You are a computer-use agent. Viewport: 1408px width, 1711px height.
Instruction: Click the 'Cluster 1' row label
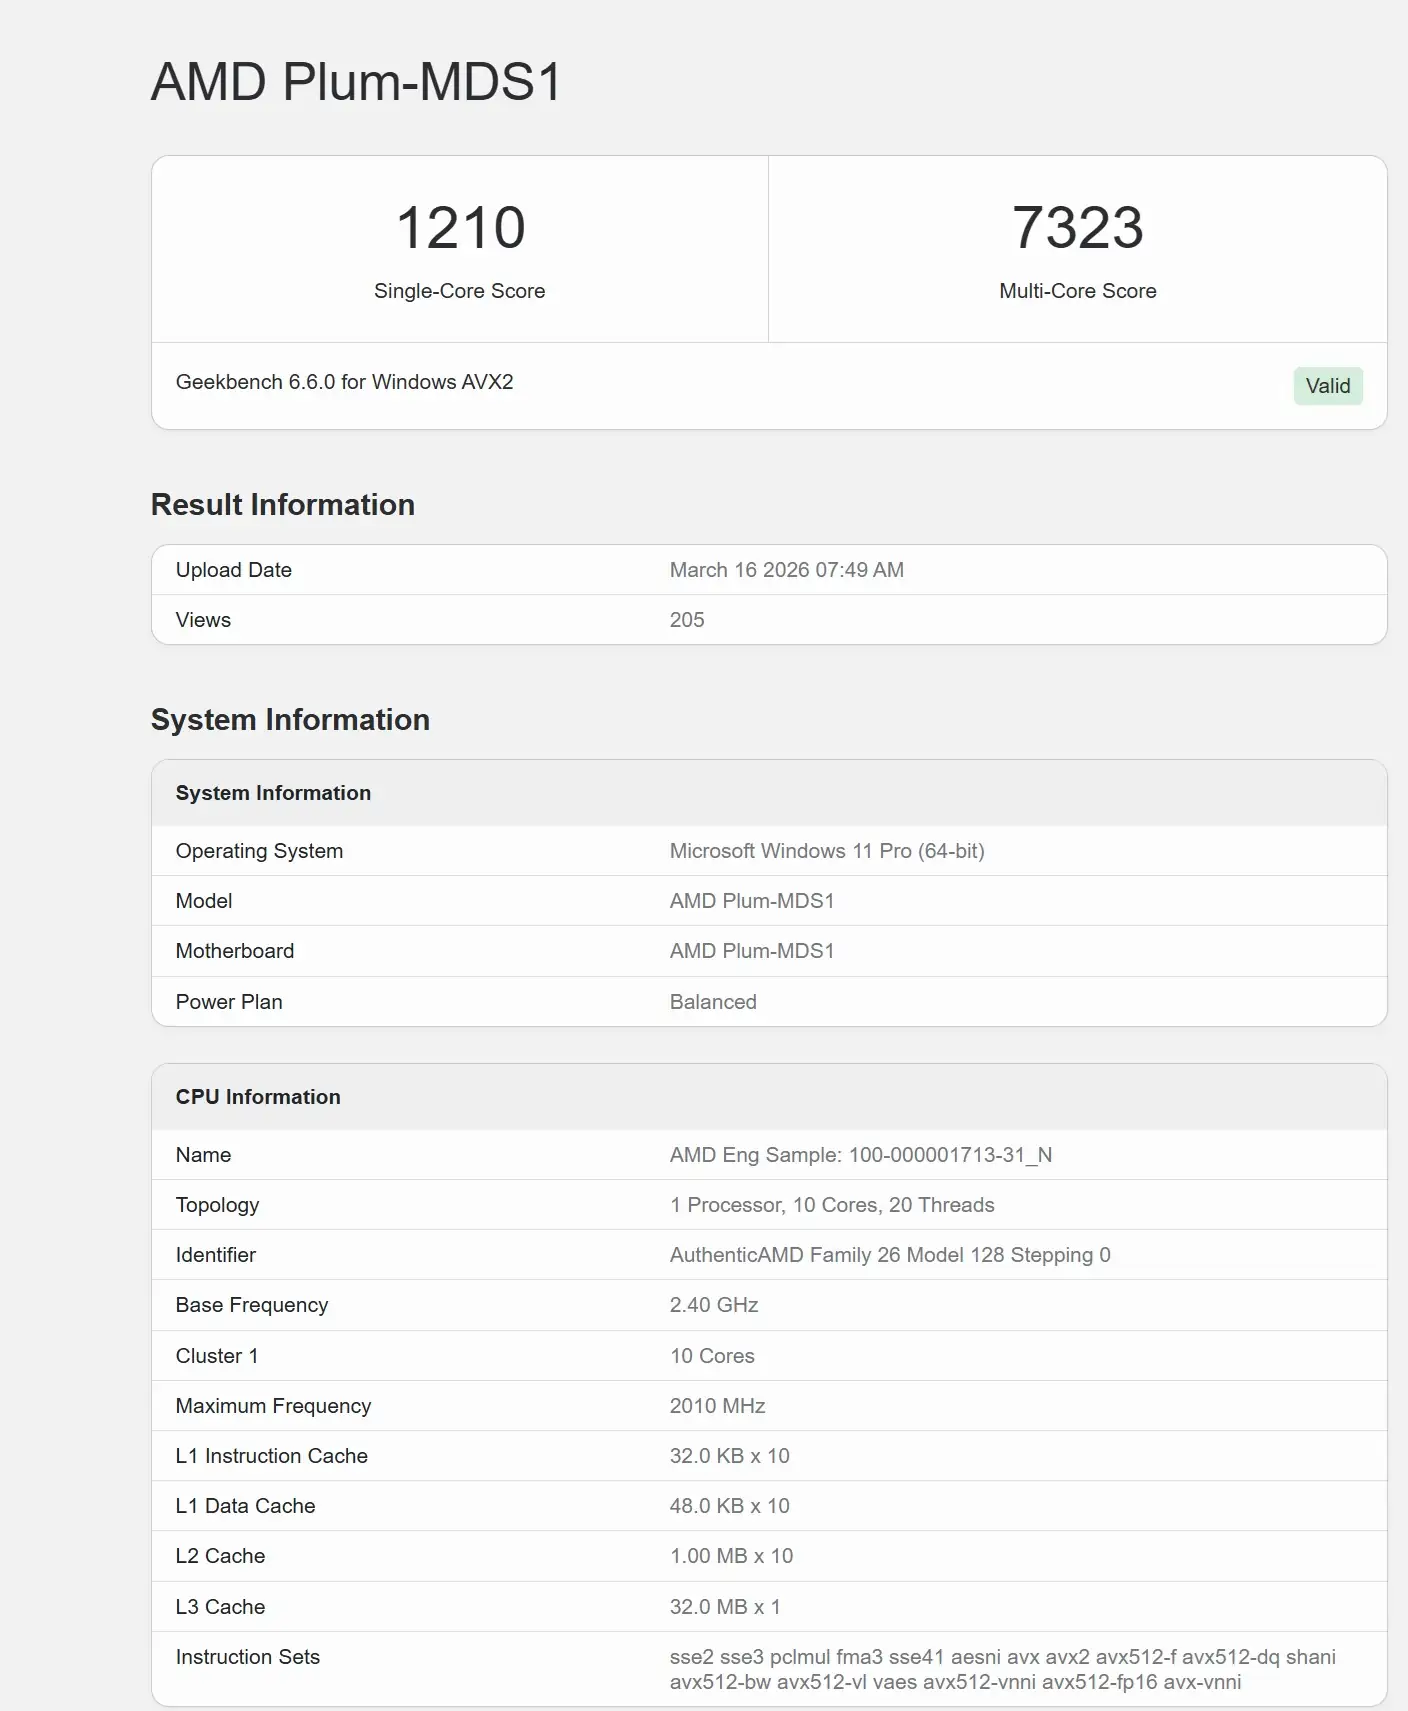[x=217, y=1356]
